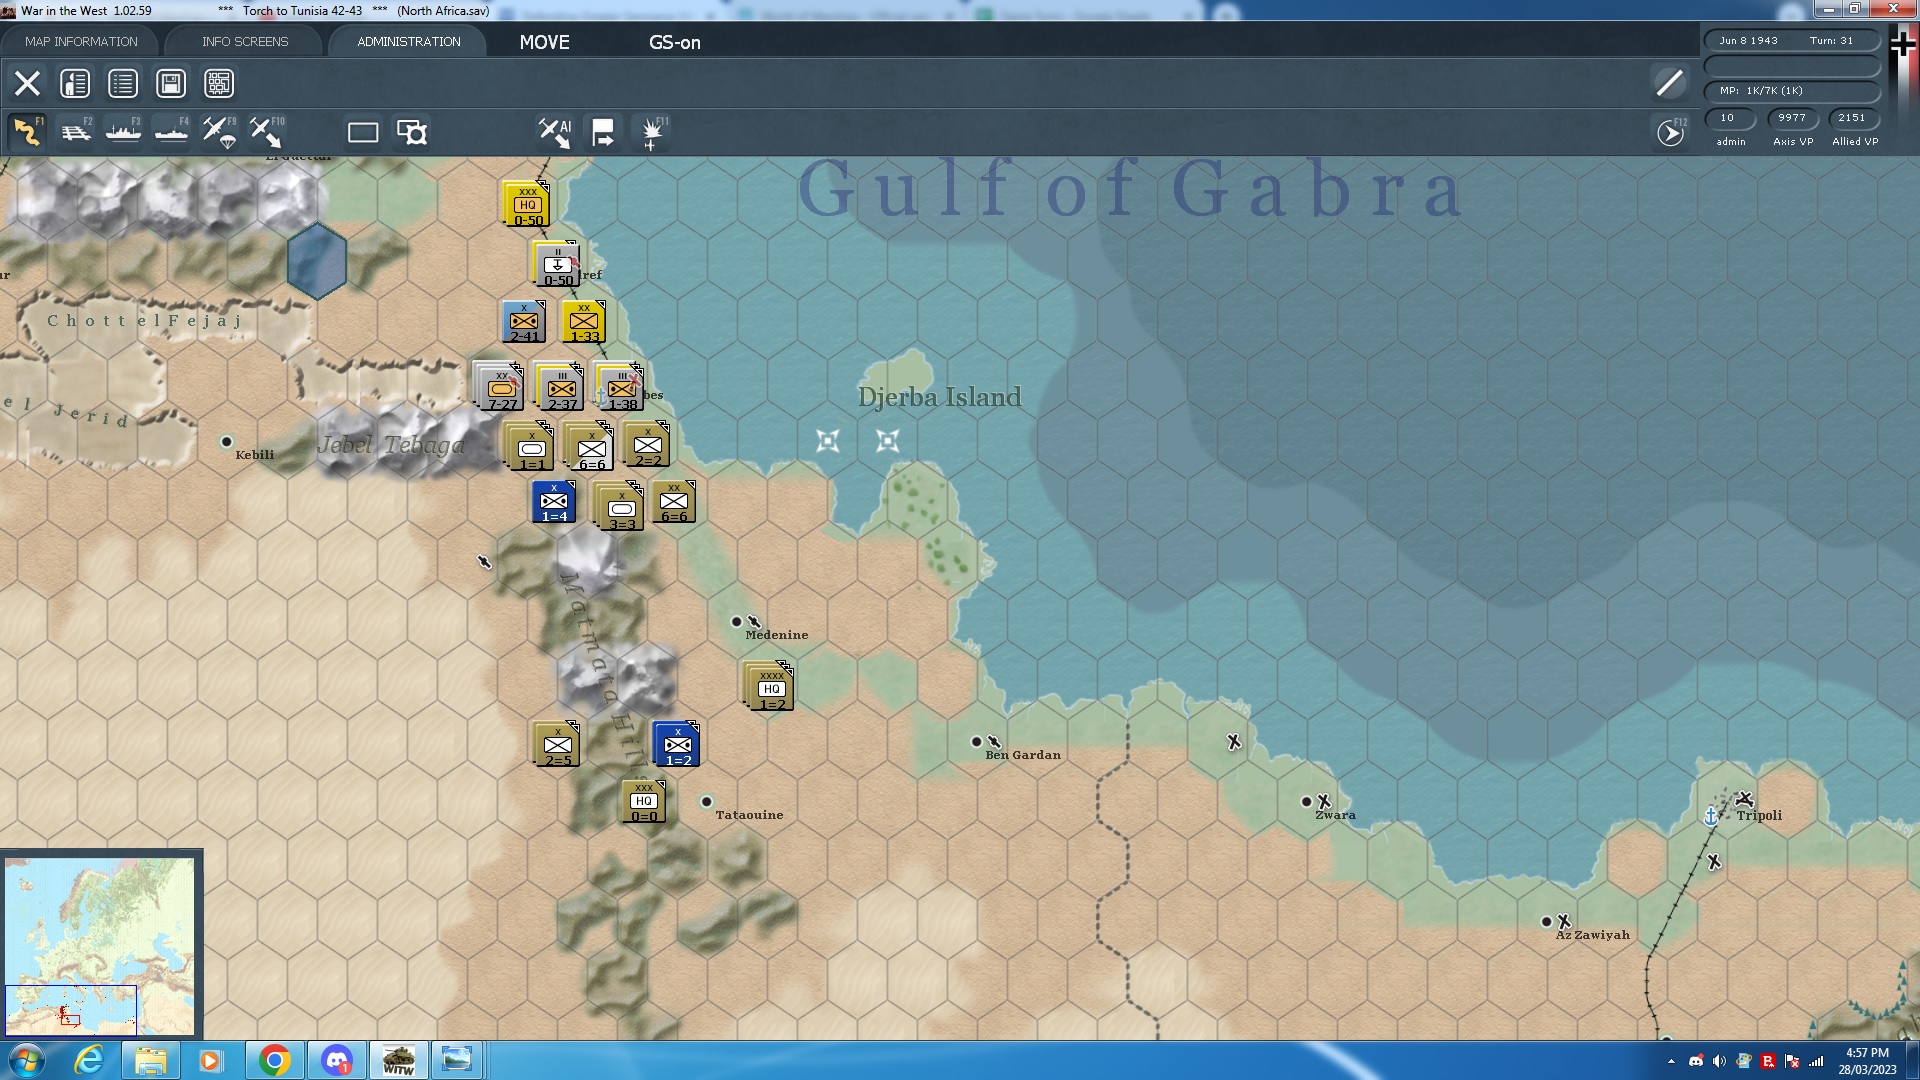Toggle the empty rectangle toolbar button
This screenshot has width=1920, height=1080.
[x=362, y=132]
